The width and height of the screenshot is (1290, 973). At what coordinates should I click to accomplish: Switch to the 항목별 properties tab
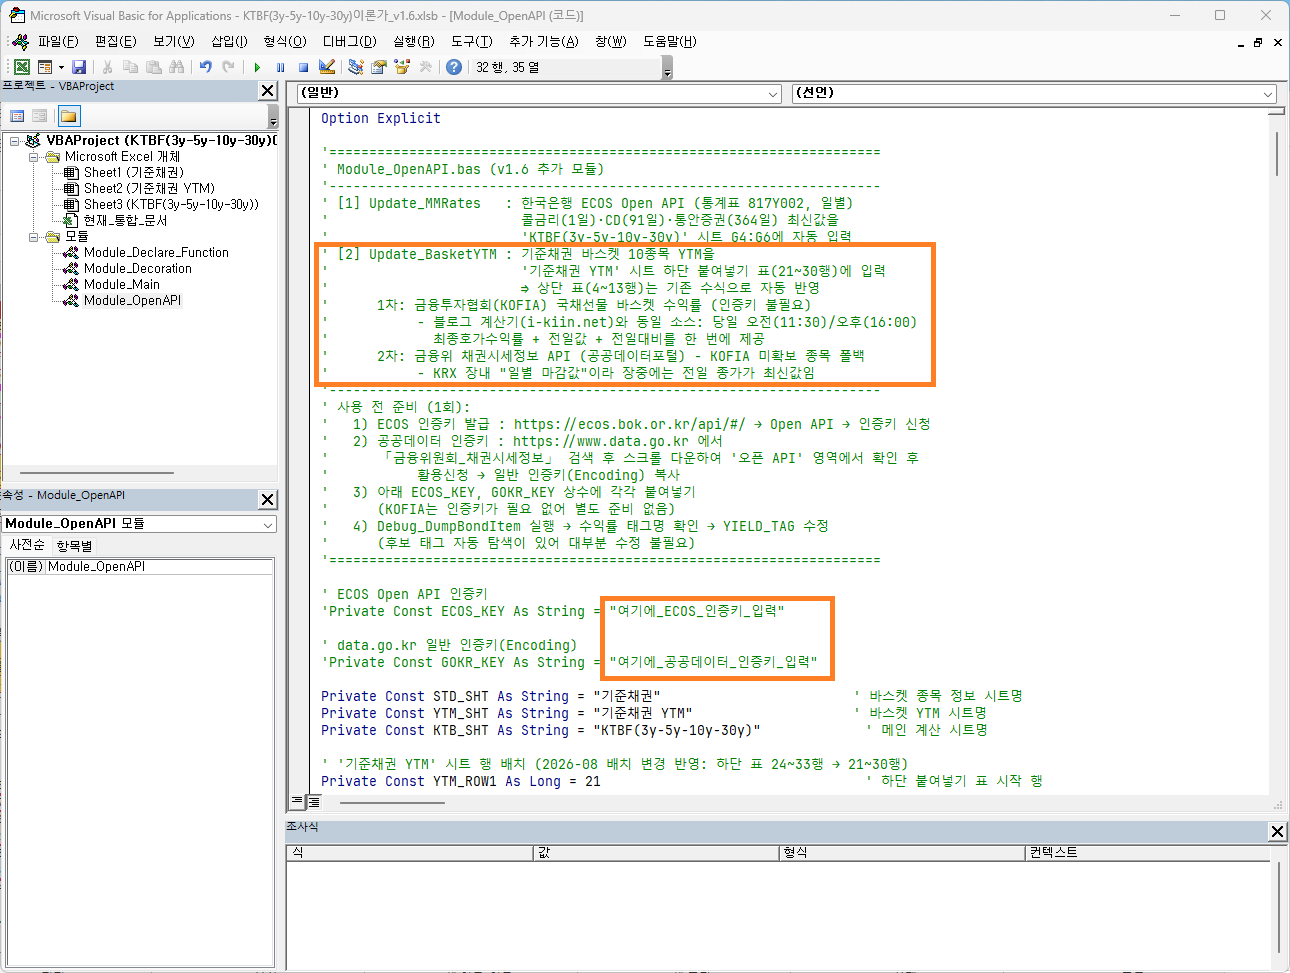click(74, 546)
